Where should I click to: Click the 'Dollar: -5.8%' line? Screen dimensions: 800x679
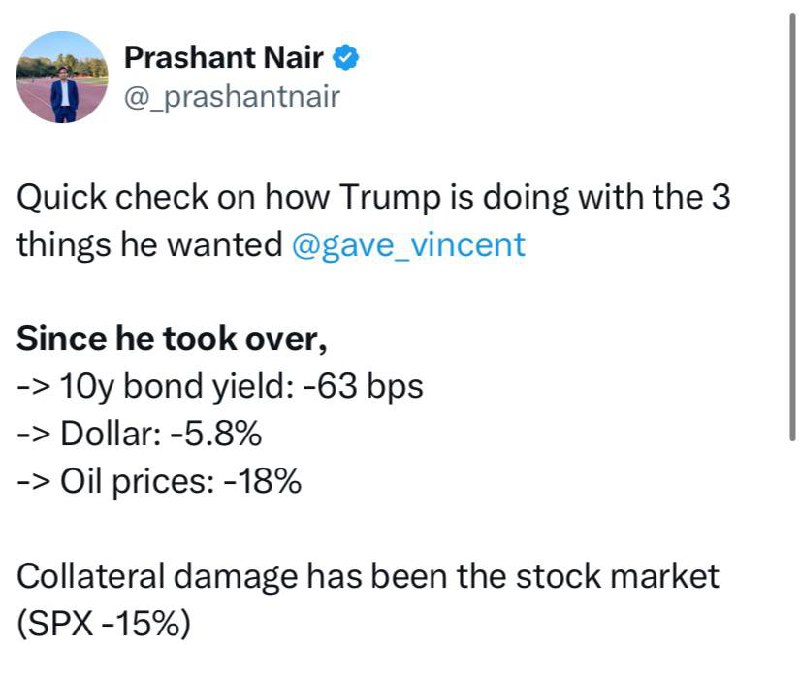click(x=139, y=434)
